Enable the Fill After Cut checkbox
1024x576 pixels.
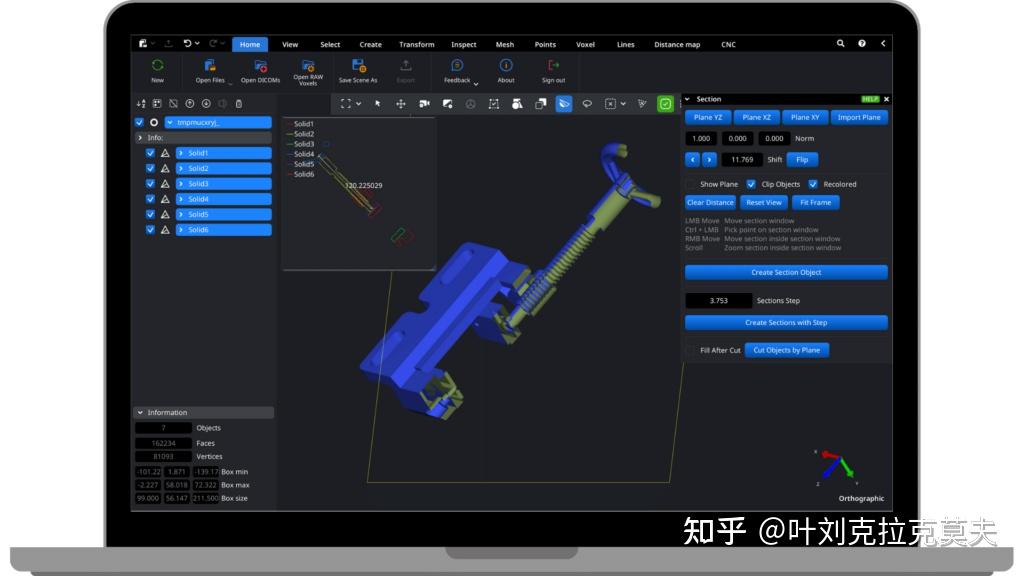click(x=690, y=350)
